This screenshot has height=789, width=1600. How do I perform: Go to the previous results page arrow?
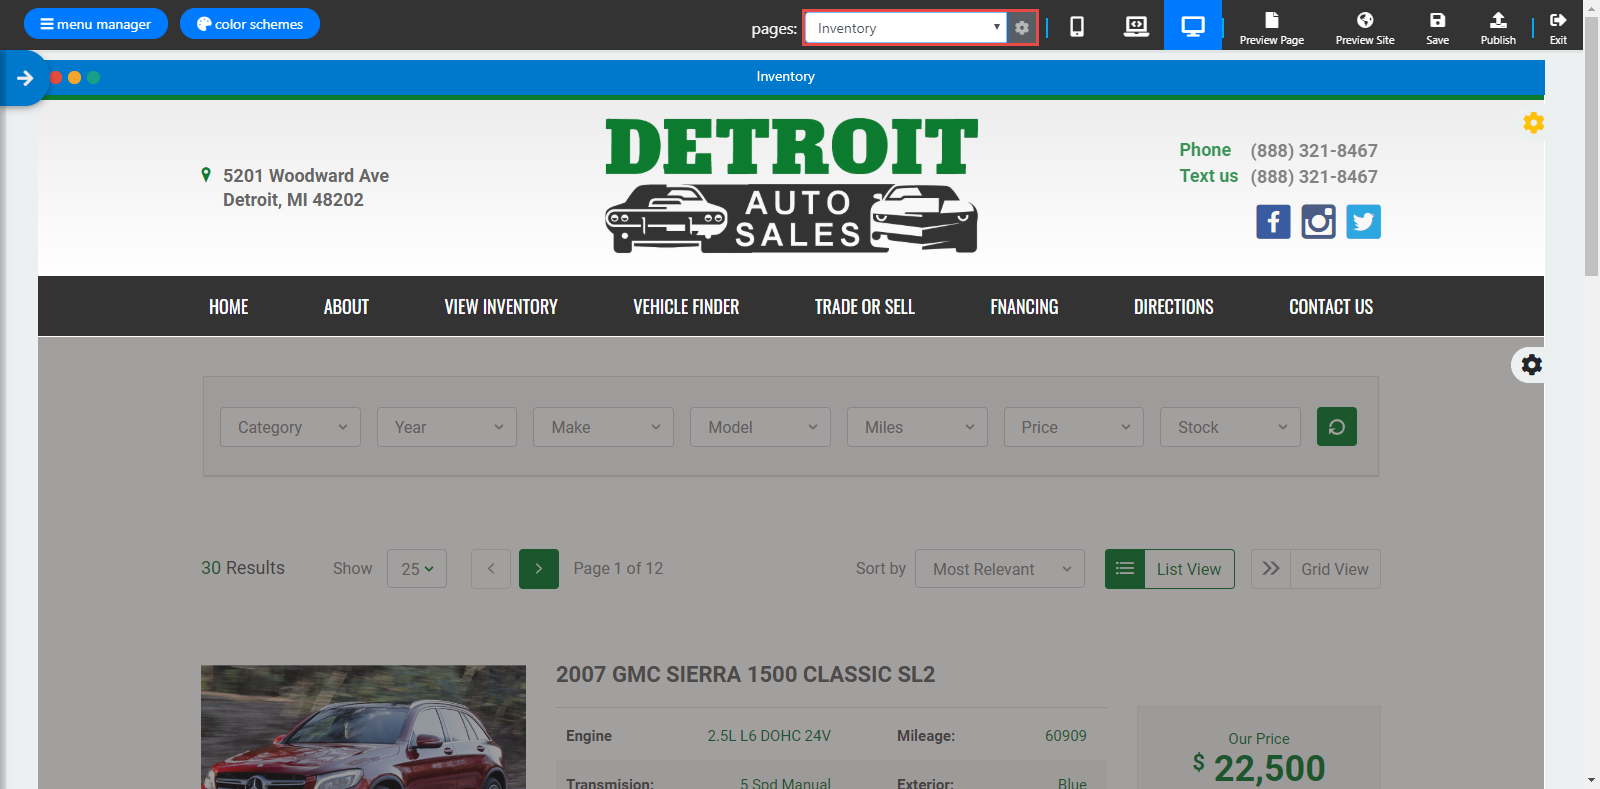[491, 569]
